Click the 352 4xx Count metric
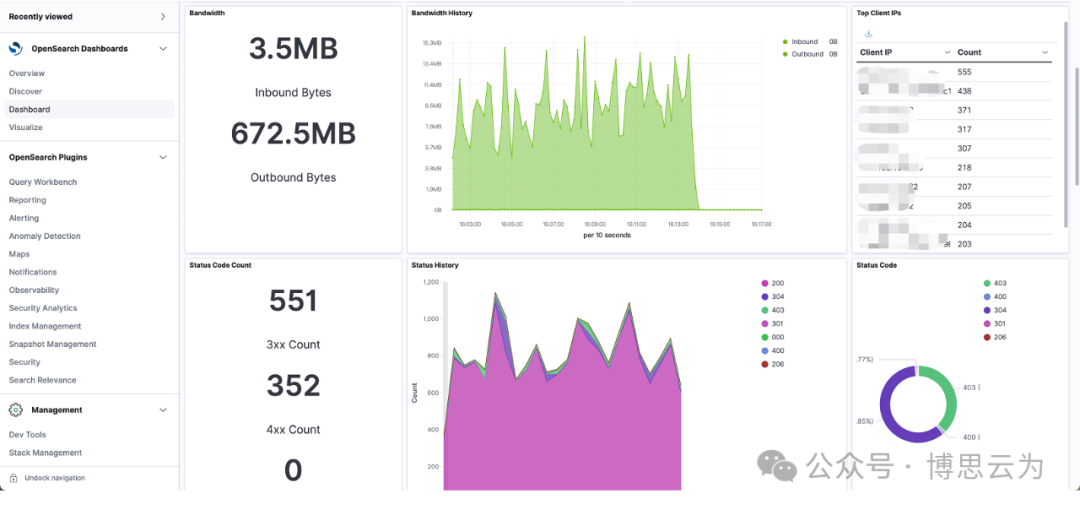This screenshot has width=1080, height=510. pyautogui.click(x=293, y=386)
